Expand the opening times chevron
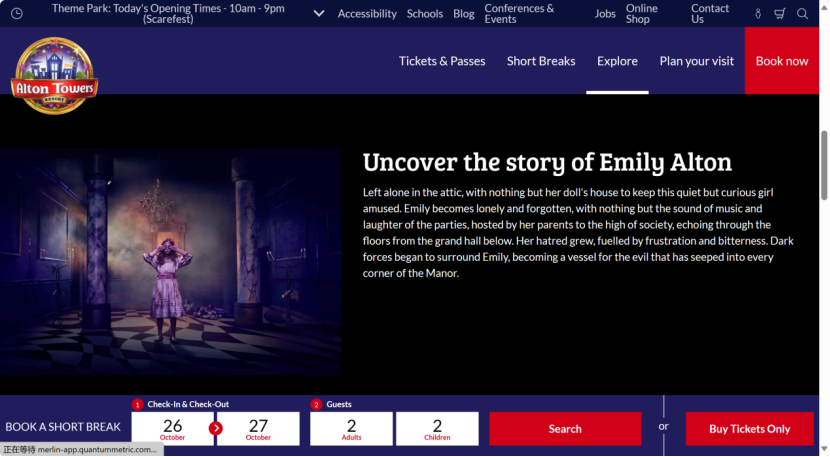 319,13
